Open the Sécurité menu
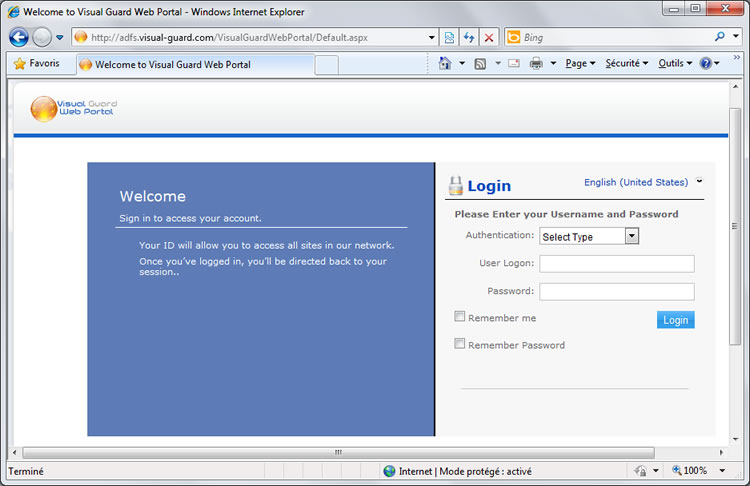 coord(627,63)
